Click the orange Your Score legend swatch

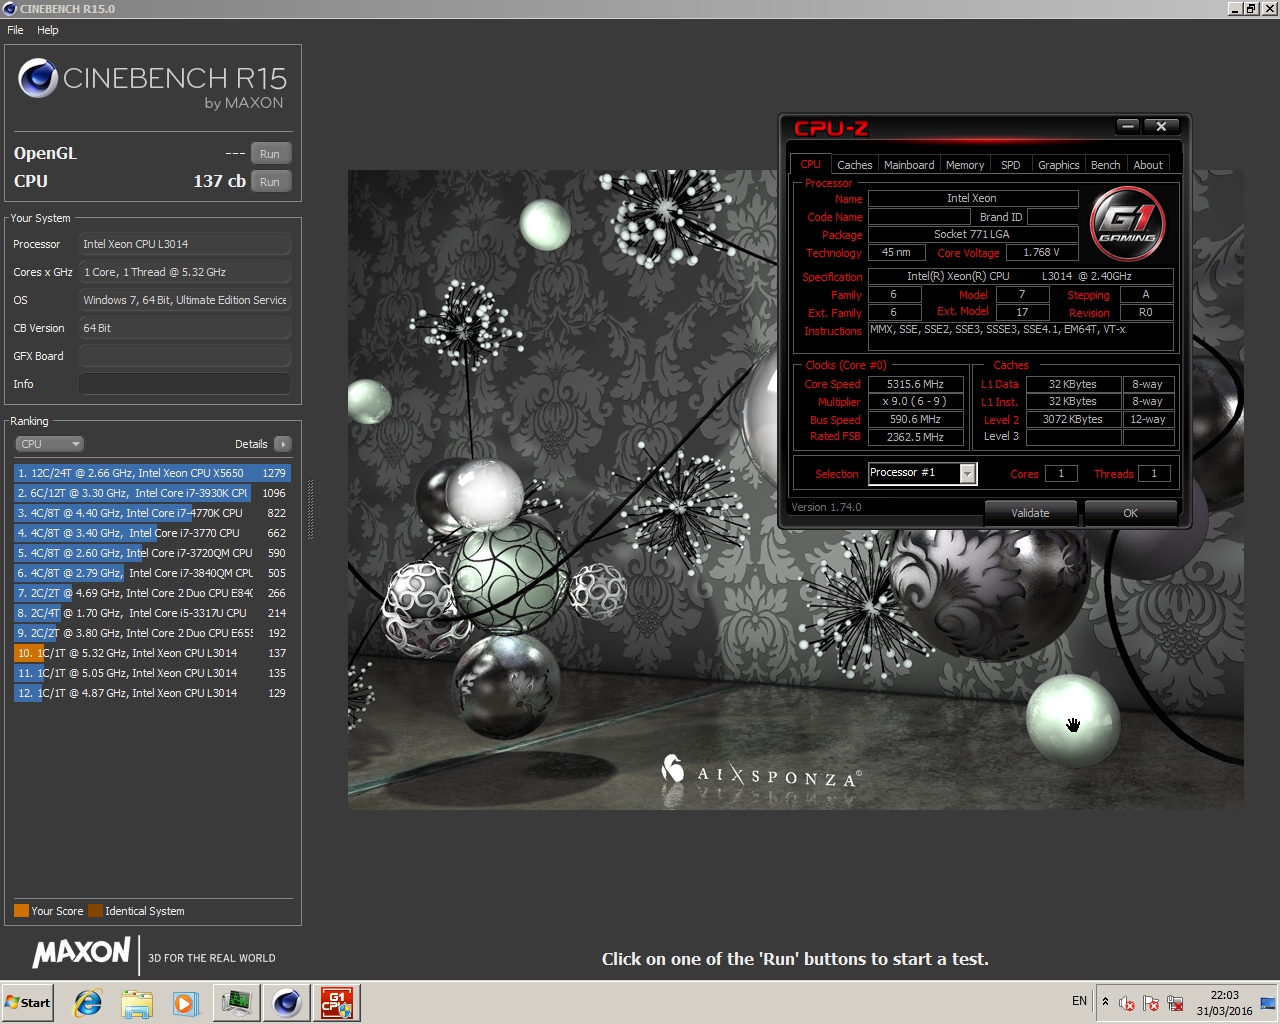coord(21,911)
